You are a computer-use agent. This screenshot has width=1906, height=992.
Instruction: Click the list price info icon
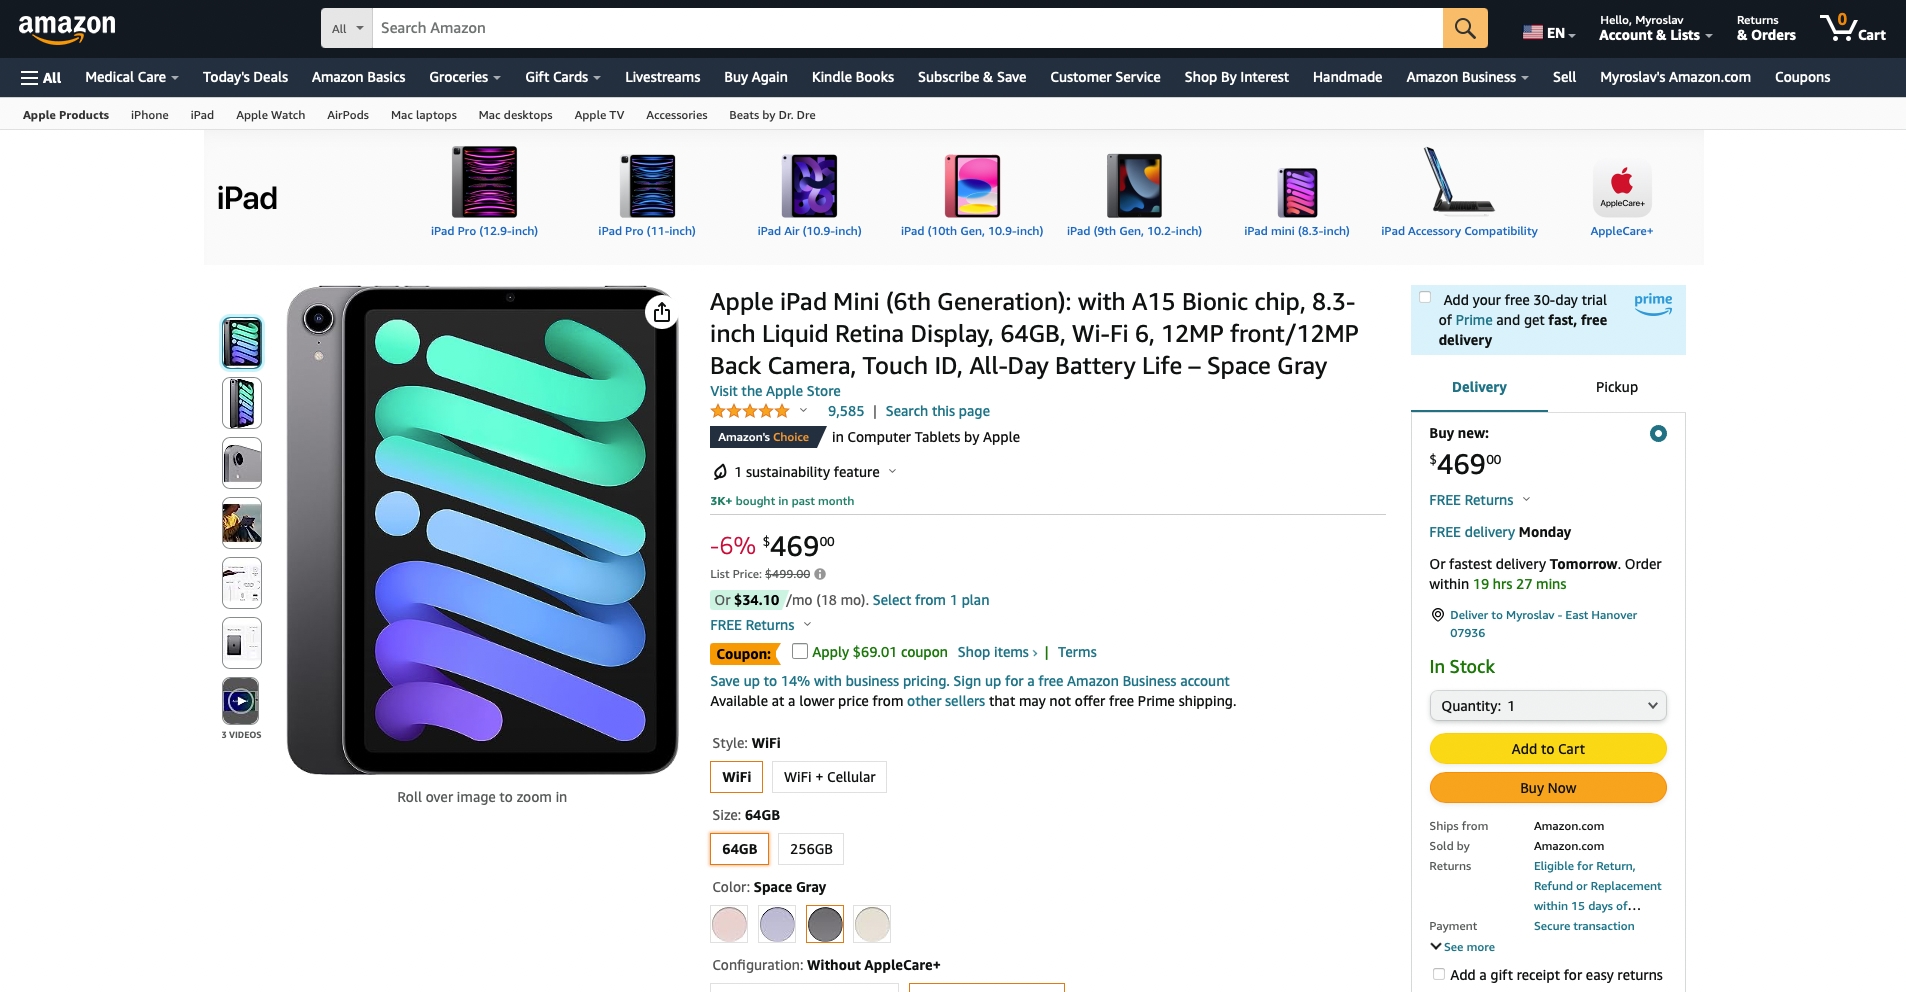tap(820, 574)
